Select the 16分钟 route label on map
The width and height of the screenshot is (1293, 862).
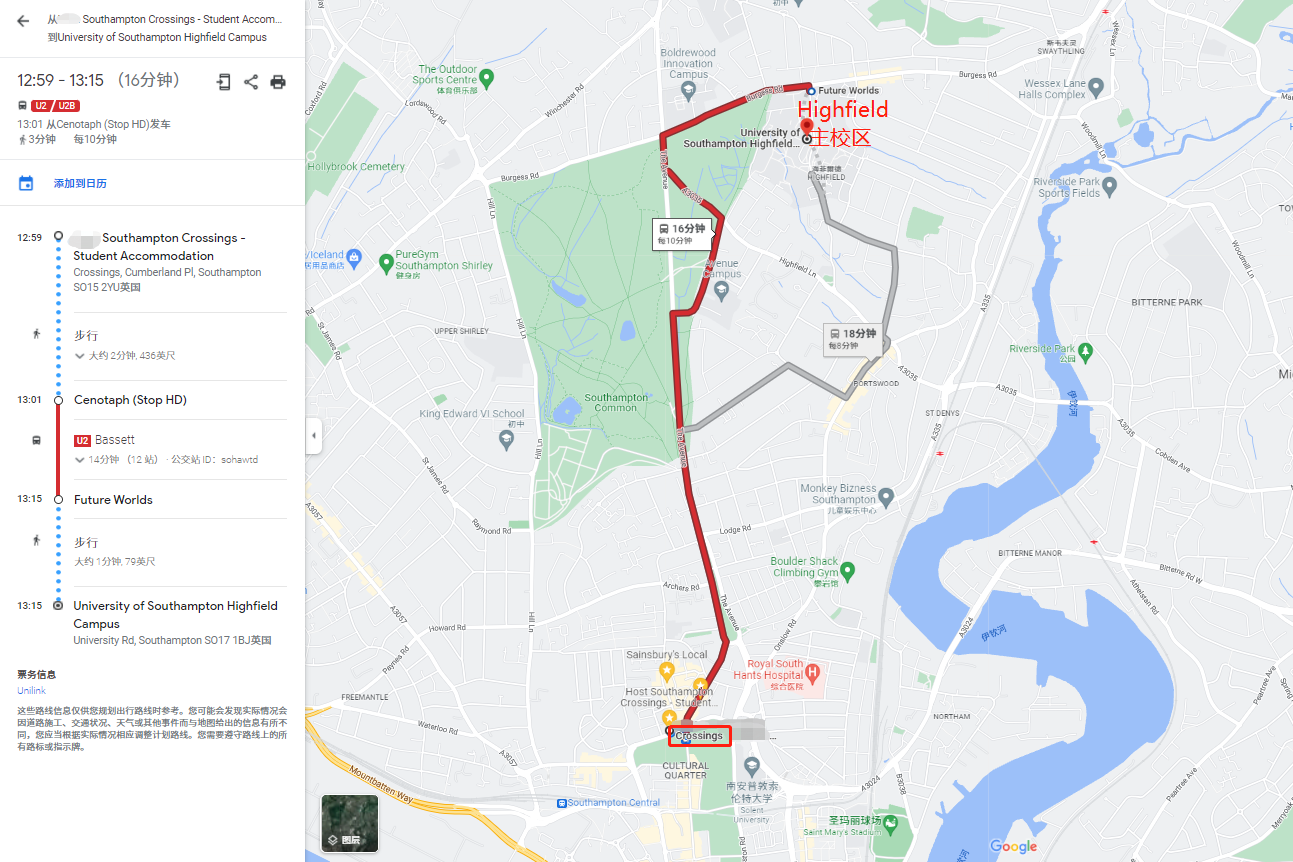[681, 233]
